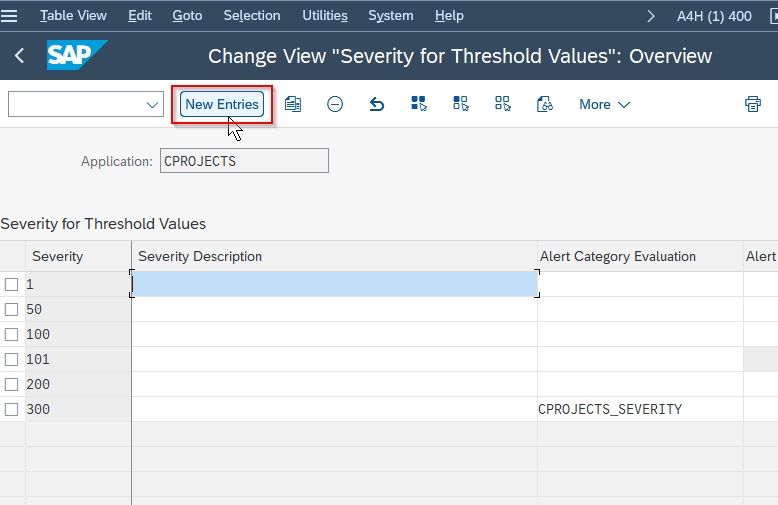
Task: Expand menu bar overflow chevron
Action: pyautogui.click(x=651, y=16)
